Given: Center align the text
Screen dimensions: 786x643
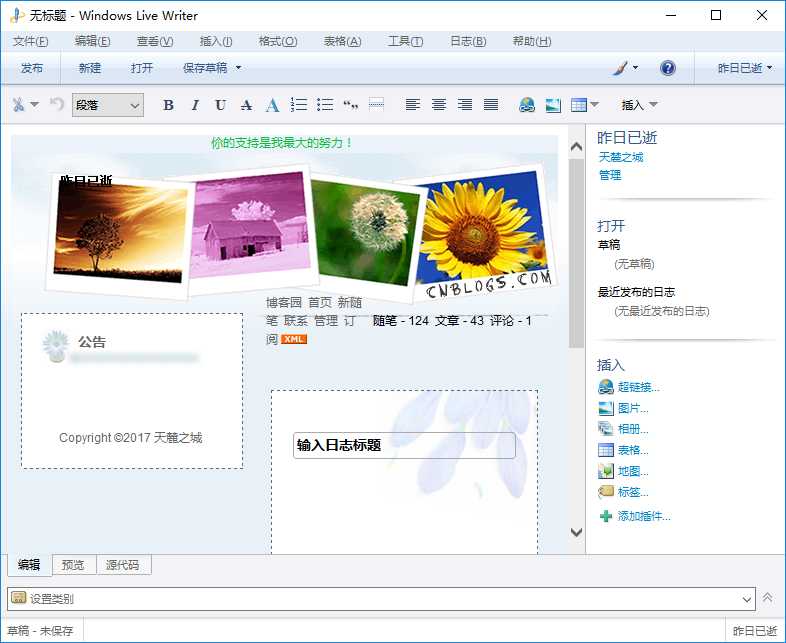Looking at the screenshot, I should click(439, 104).
